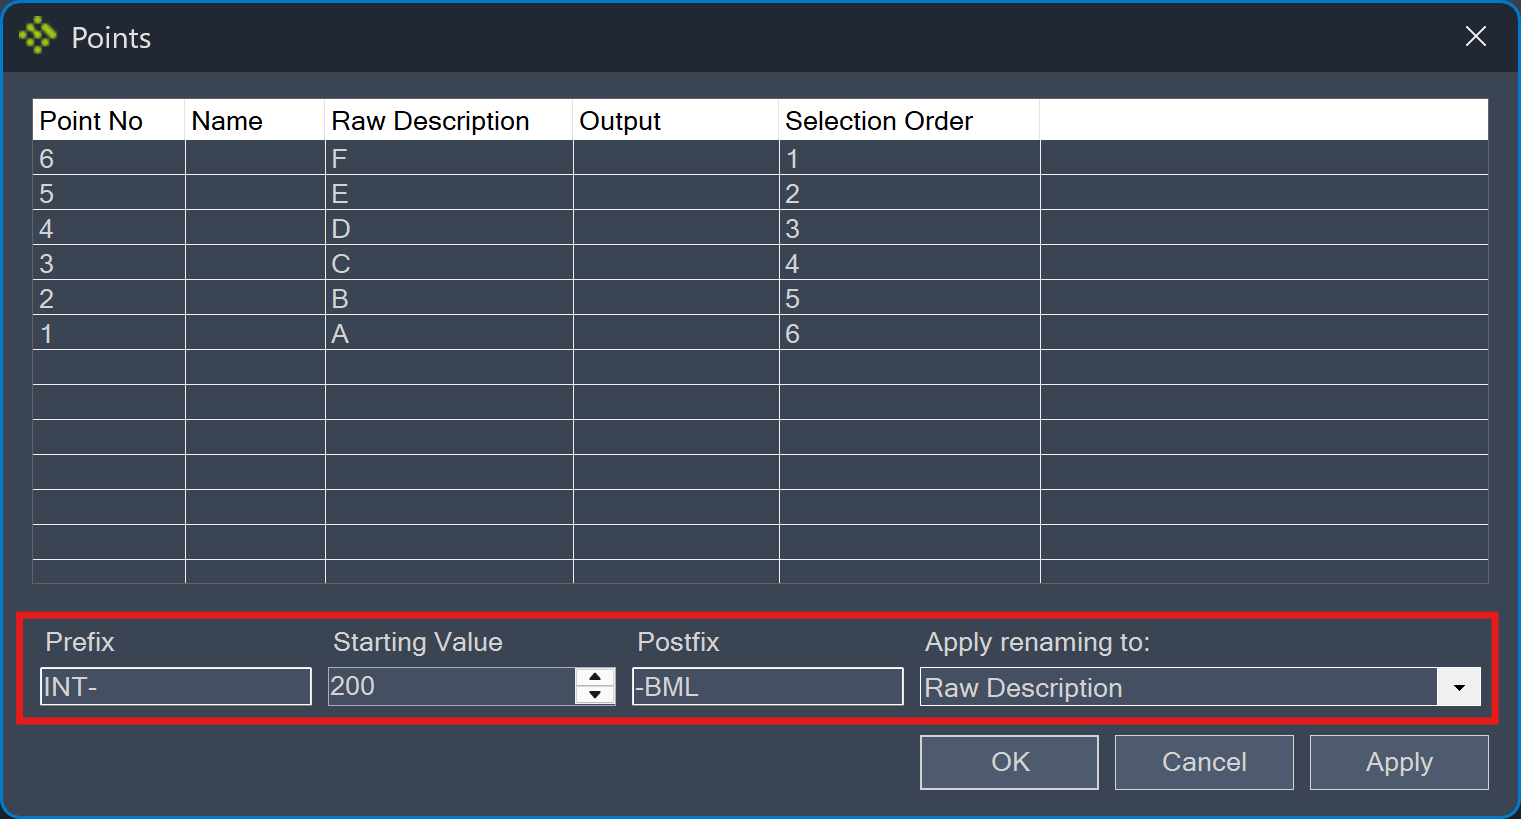This screenshot has width=1521, height=819.
Task: Select the Point No 4 cell
Action: coord(109,228)
